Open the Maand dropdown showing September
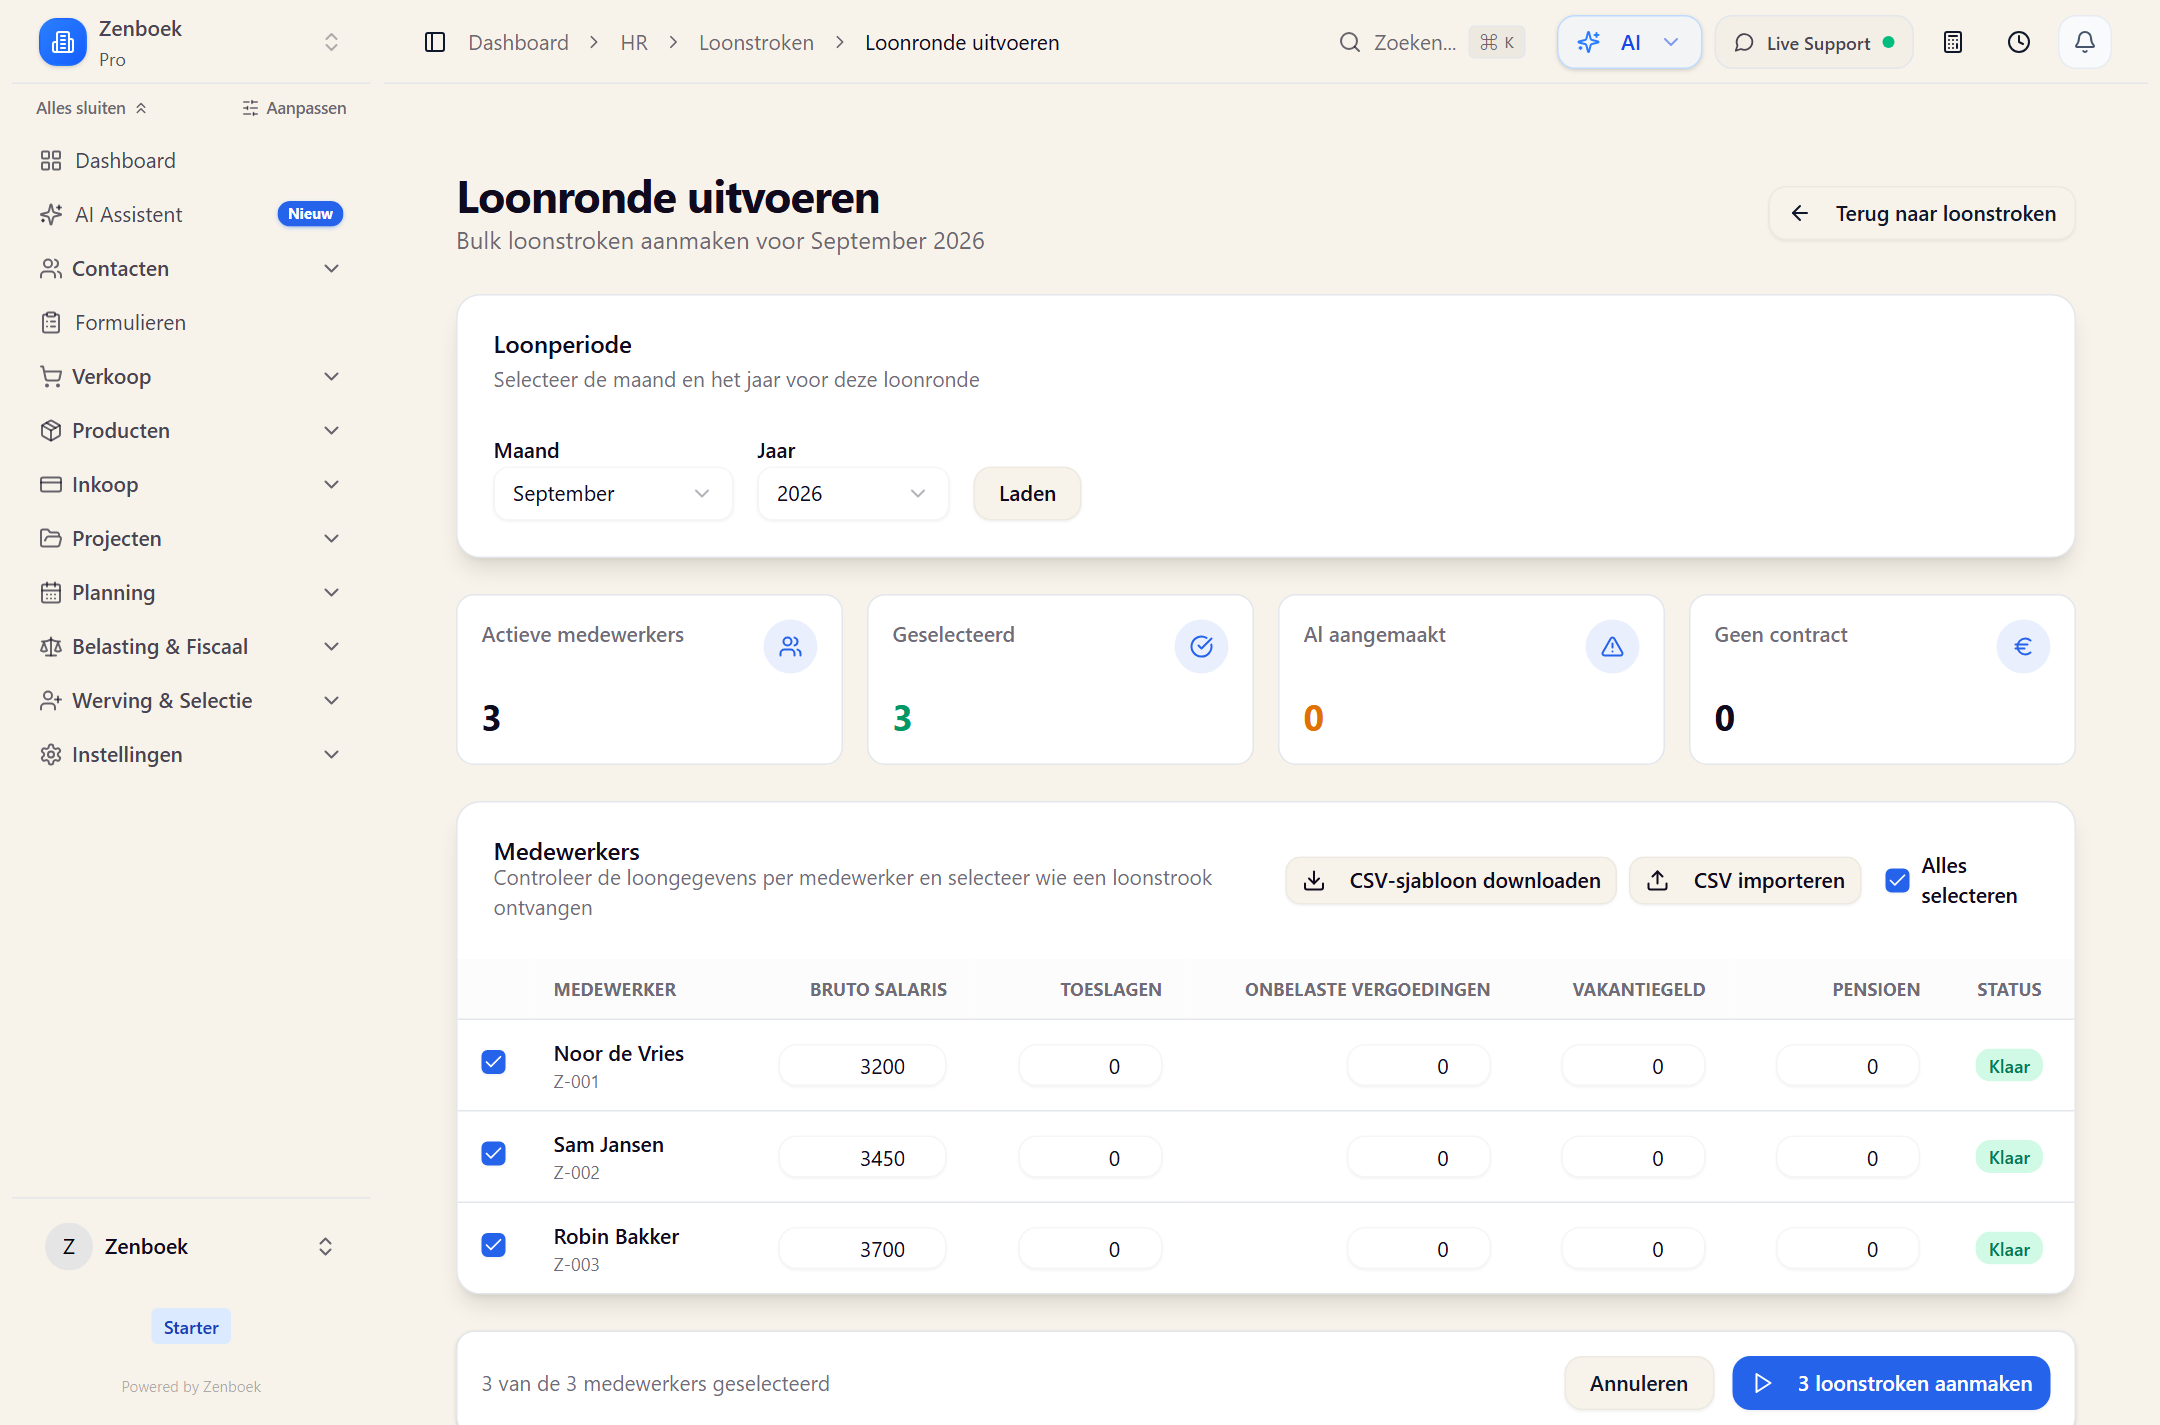 pyautogui.click(x=612, y=494)
